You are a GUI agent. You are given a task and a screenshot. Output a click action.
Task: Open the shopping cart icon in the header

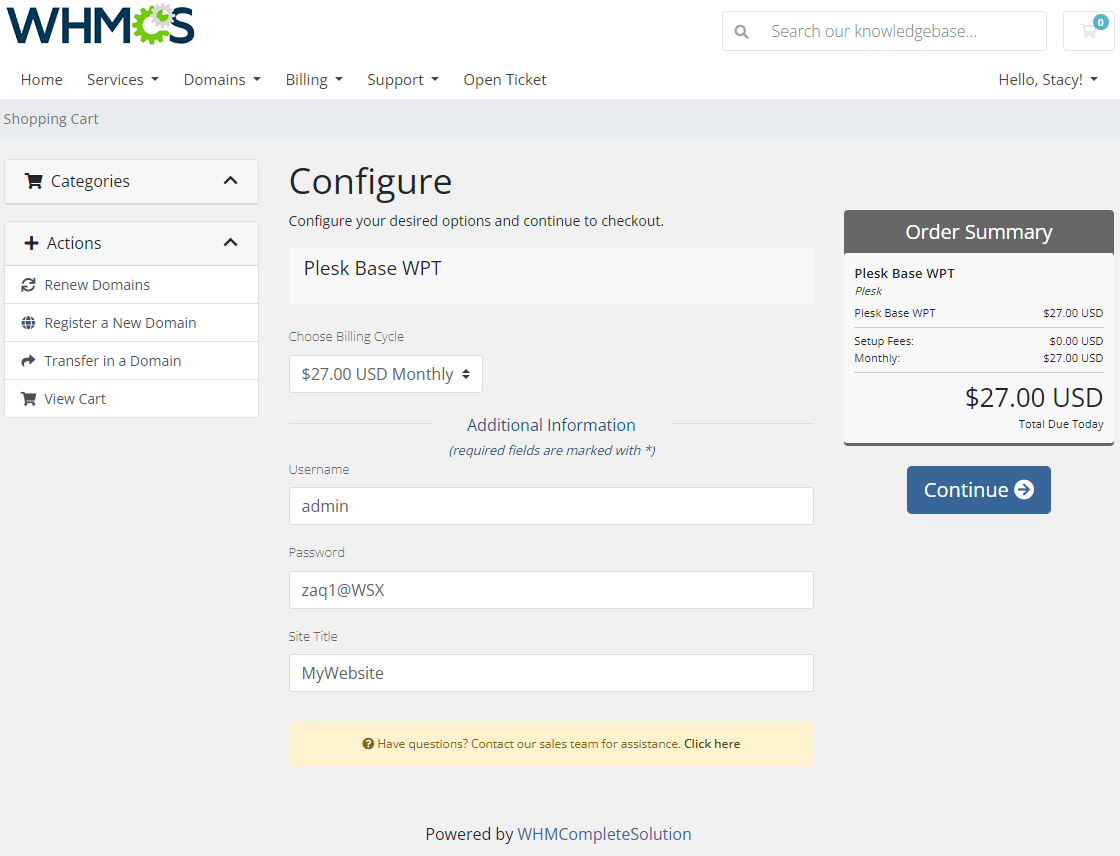tap(1089, 31)
